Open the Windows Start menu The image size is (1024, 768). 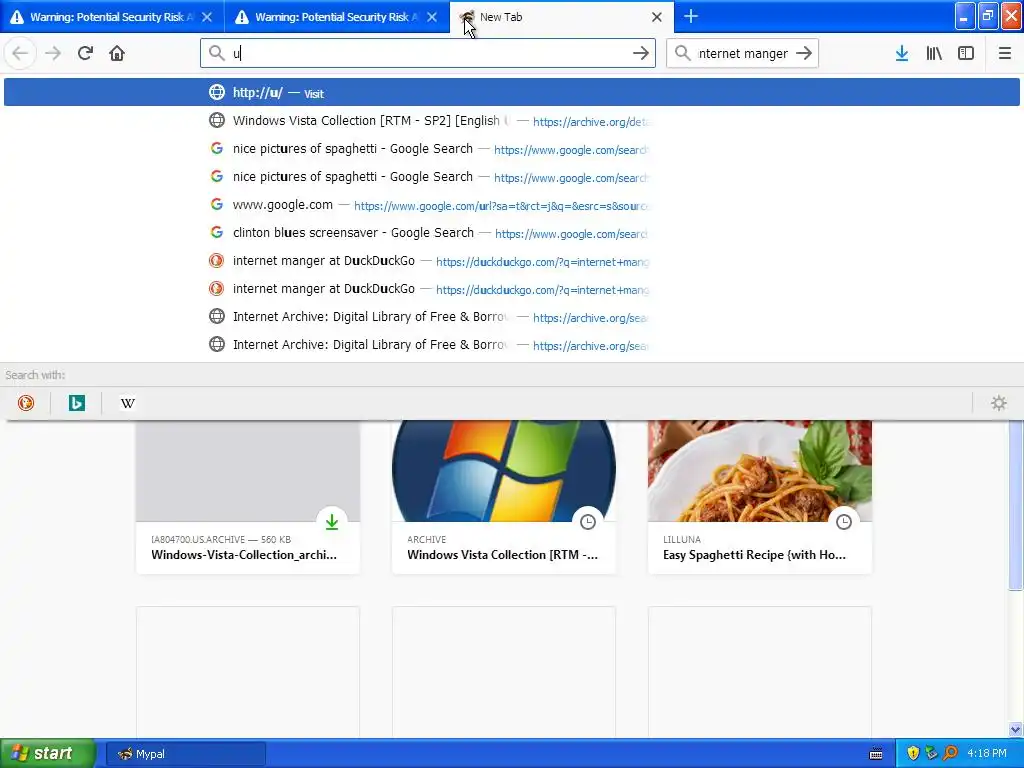click(47, 753)
